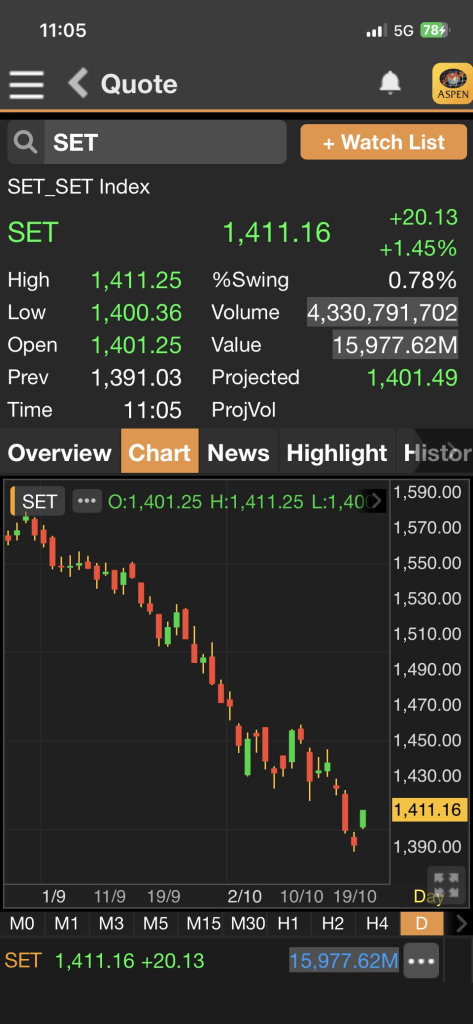Image resolution: width=473 pixels, height=1024 pixels.
Task: Click the SET symbol search field
Action: pyautogui.click(x=165, y=142)
